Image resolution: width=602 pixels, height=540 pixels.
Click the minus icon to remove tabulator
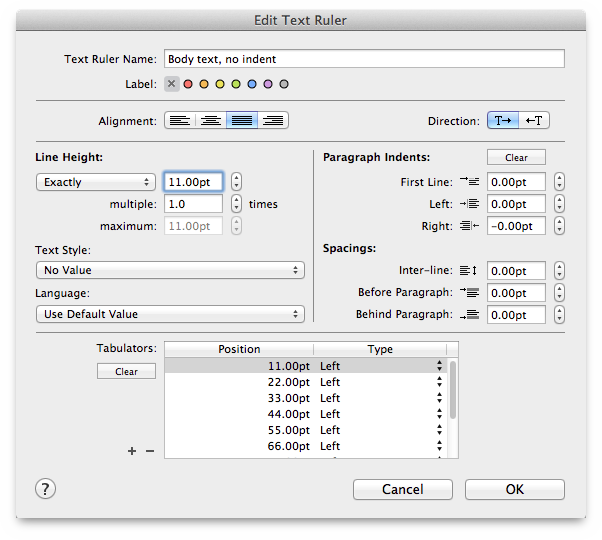150,451
